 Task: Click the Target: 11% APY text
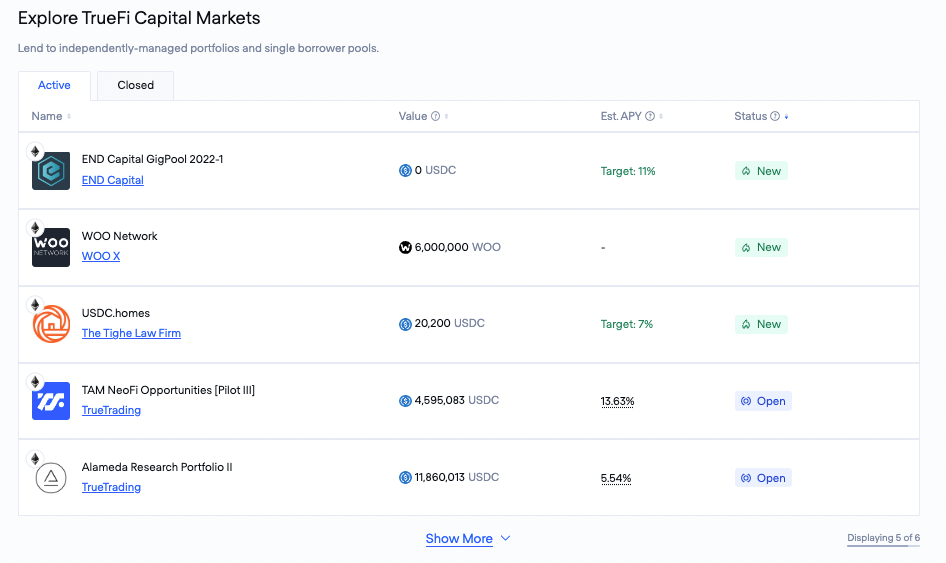coord(628,171)
